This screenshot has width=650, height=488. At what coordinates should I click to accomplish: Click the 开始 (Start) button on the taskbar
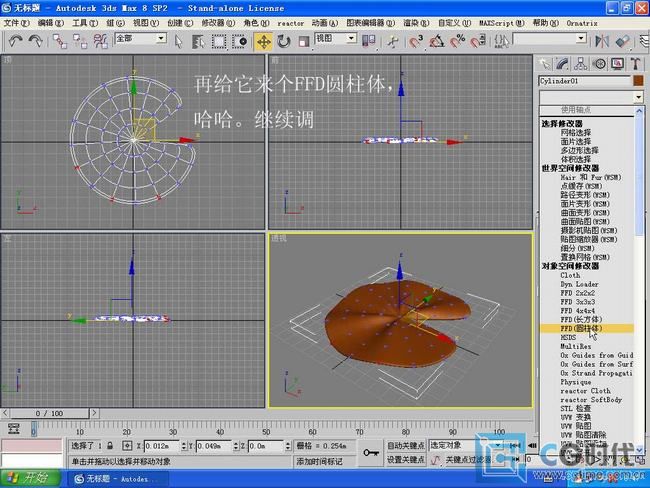pyautogui.click(x=31, y=478)
